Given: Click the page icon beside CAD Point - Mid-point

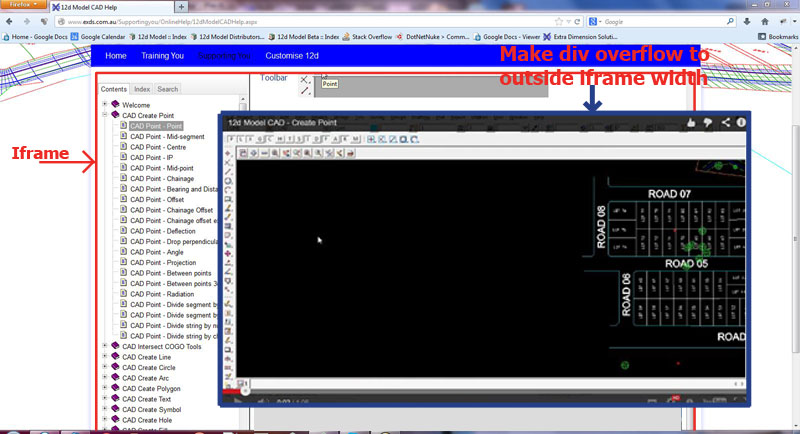Looking at the screenshot, I should [123, 167].
